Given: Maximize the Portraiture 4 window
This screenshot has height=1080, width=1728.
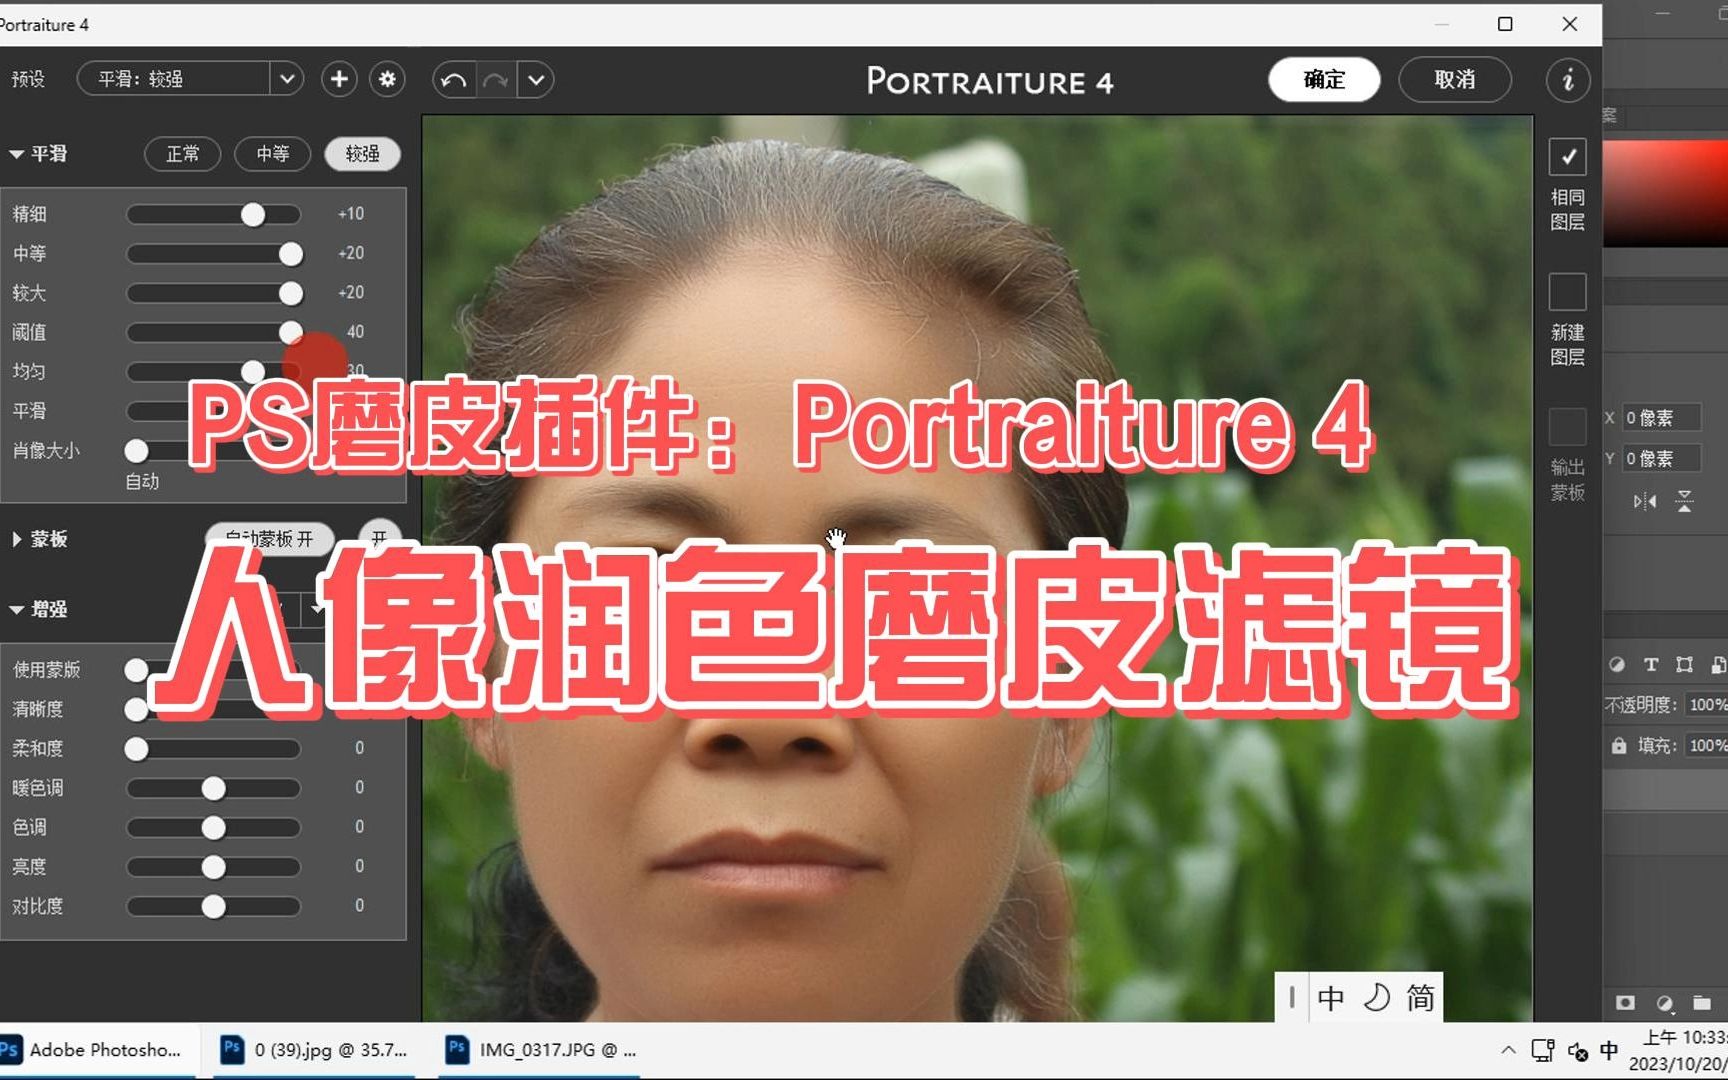Looking at the screenshot, I should click(x=1505, y=24).
